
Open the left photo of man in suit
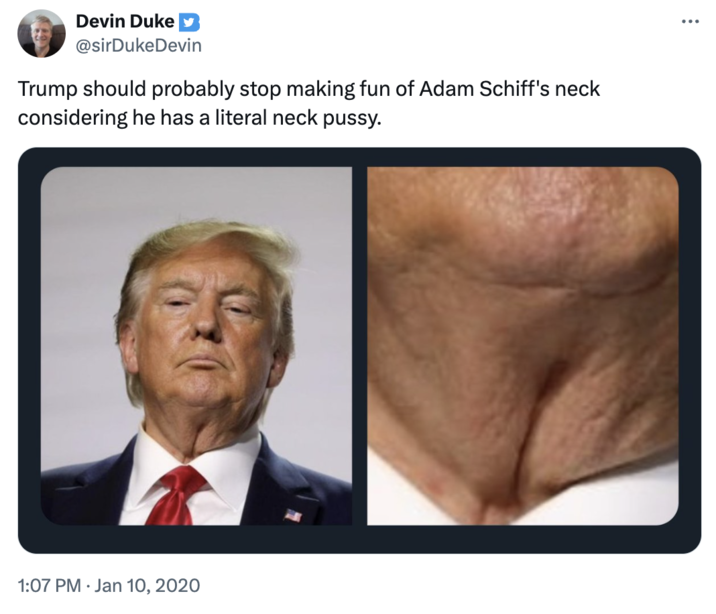(x=196, y=346)
